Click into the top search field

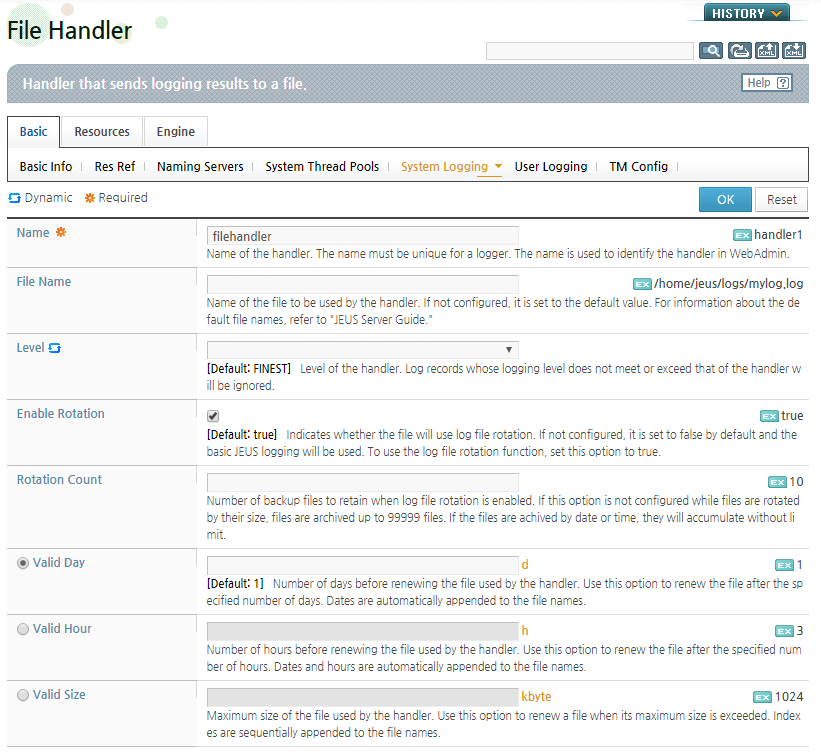(x=590, y=51)
